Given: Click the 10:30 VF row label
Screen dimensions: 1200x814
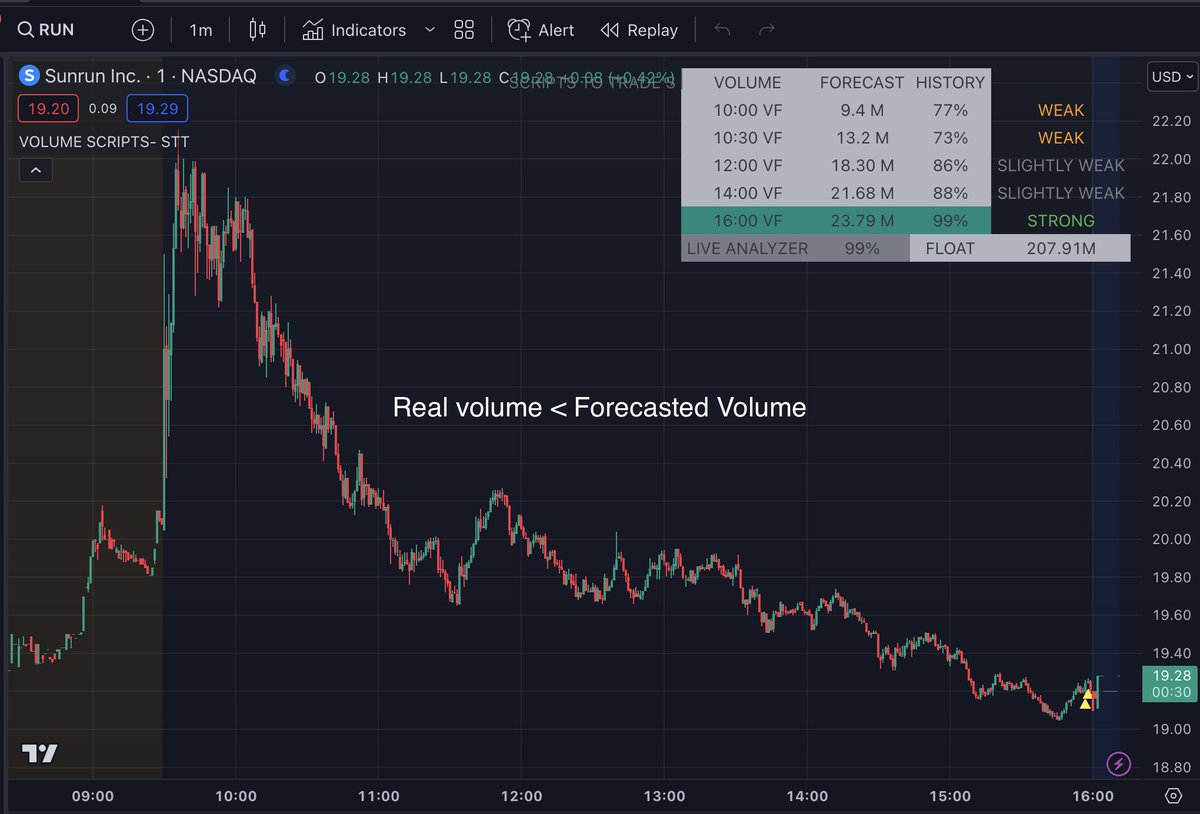Looking at the screenshot, I should click(748, 138).
